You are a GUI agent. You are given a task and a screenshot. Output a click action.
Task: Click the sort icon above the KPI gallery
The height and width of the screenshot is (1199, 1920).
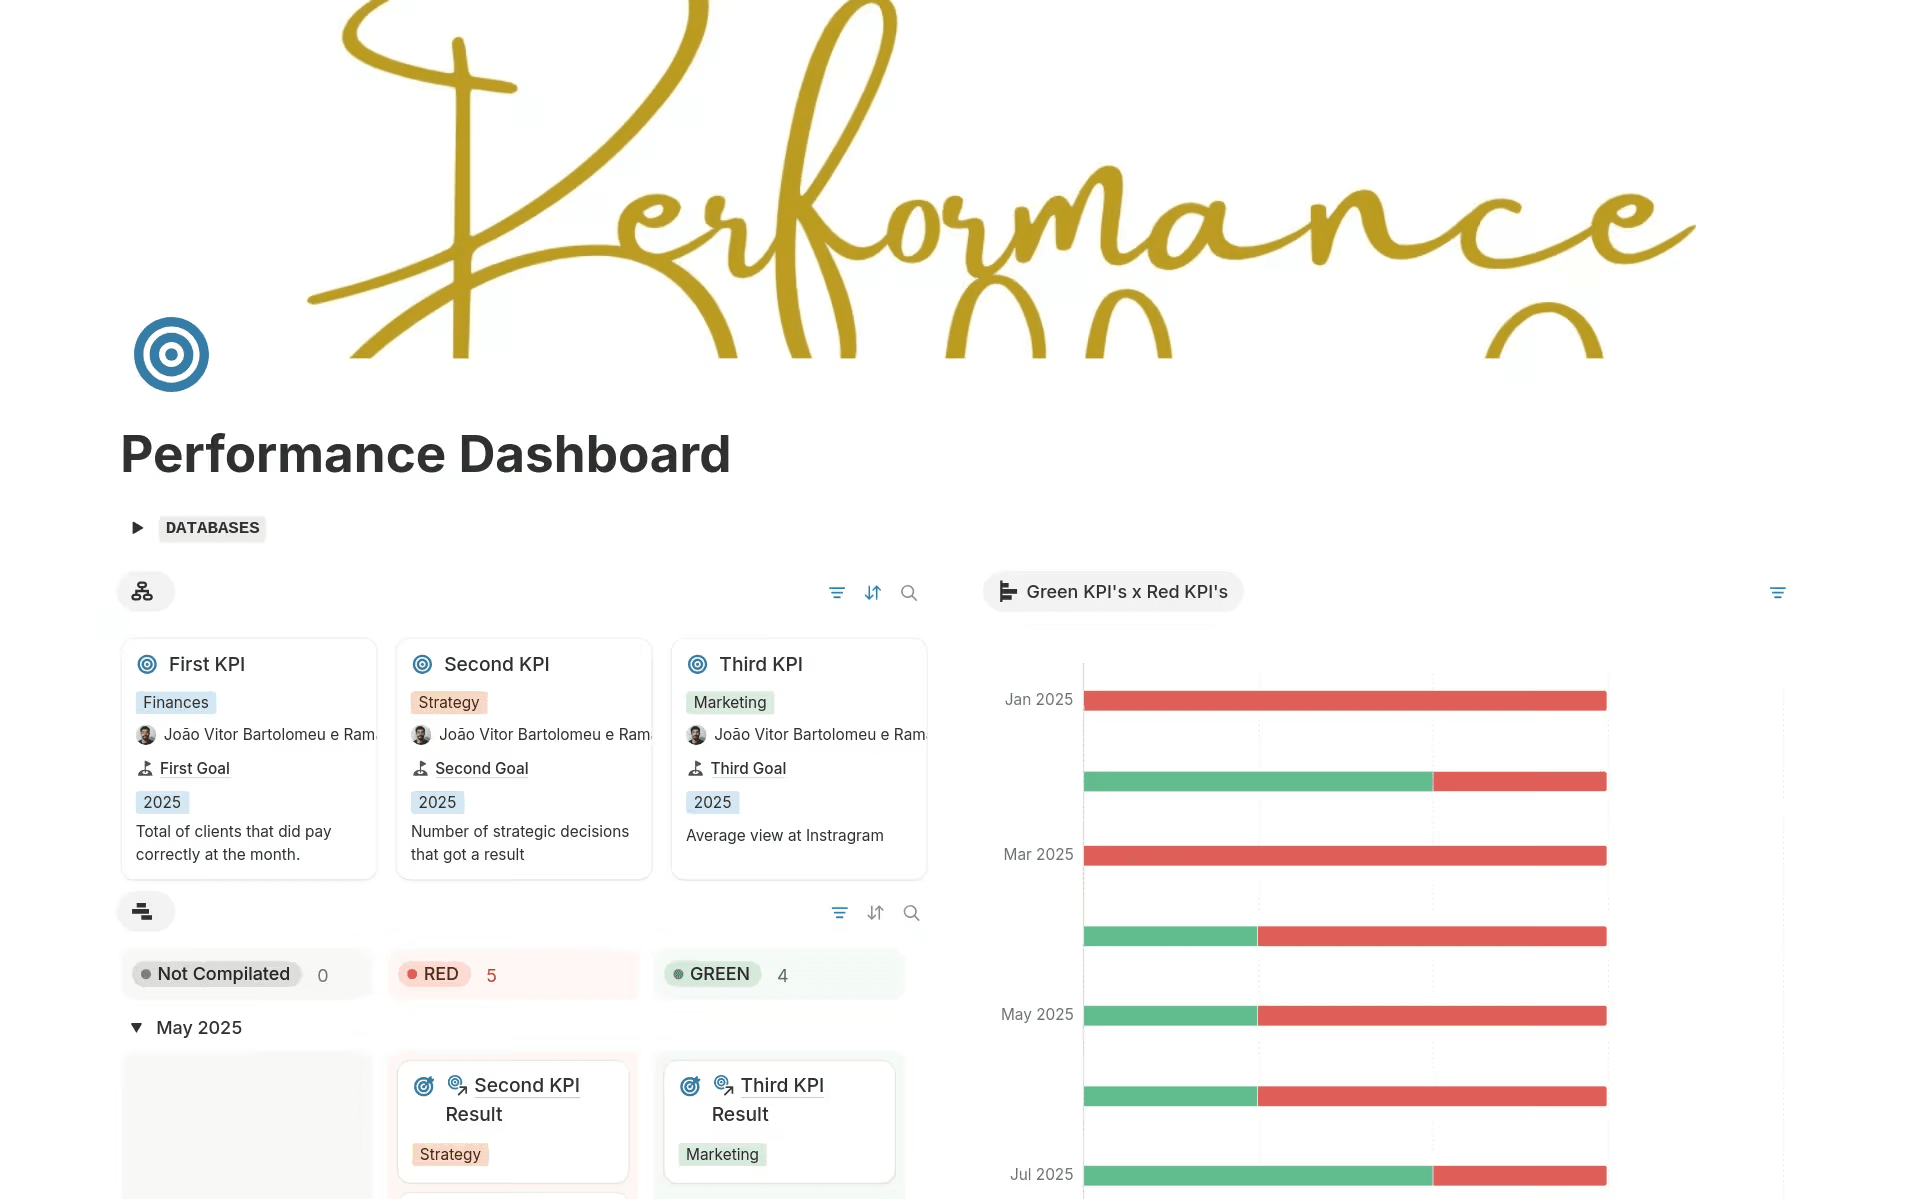[x=872, y=592]
